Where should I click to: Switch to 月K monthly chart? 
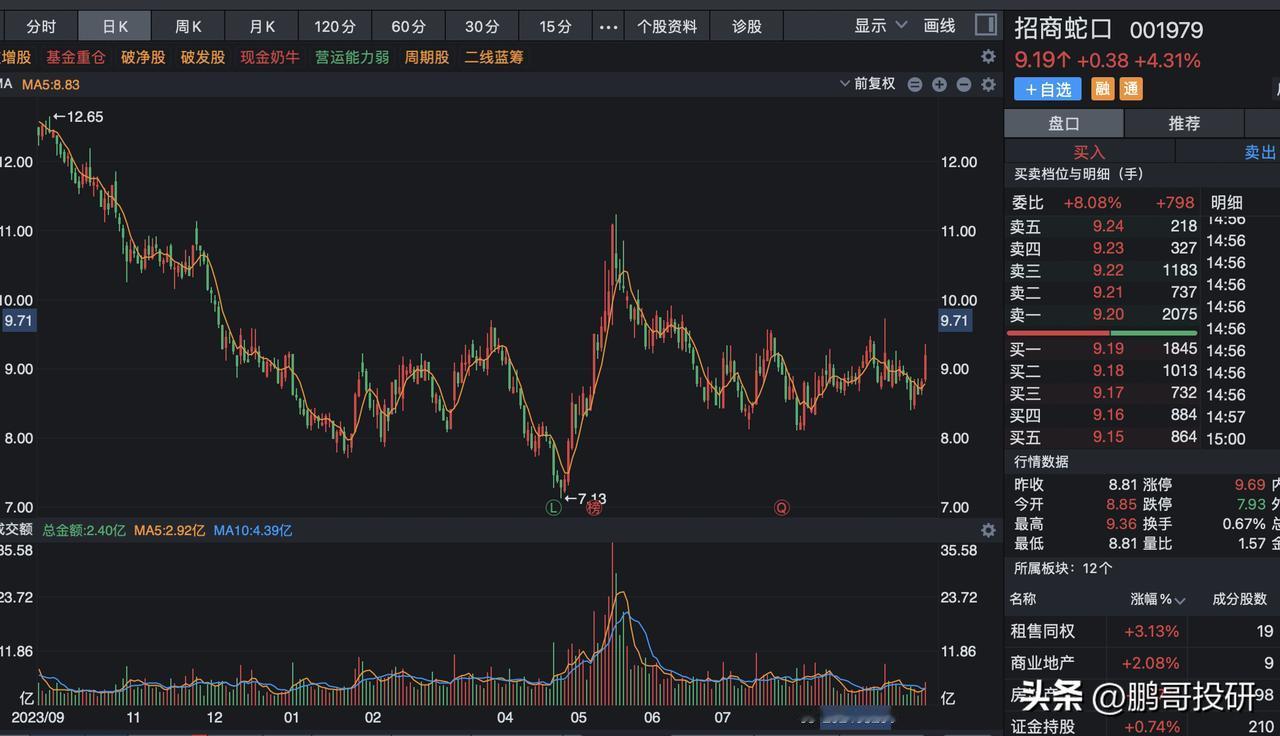[x=262, y=26]
